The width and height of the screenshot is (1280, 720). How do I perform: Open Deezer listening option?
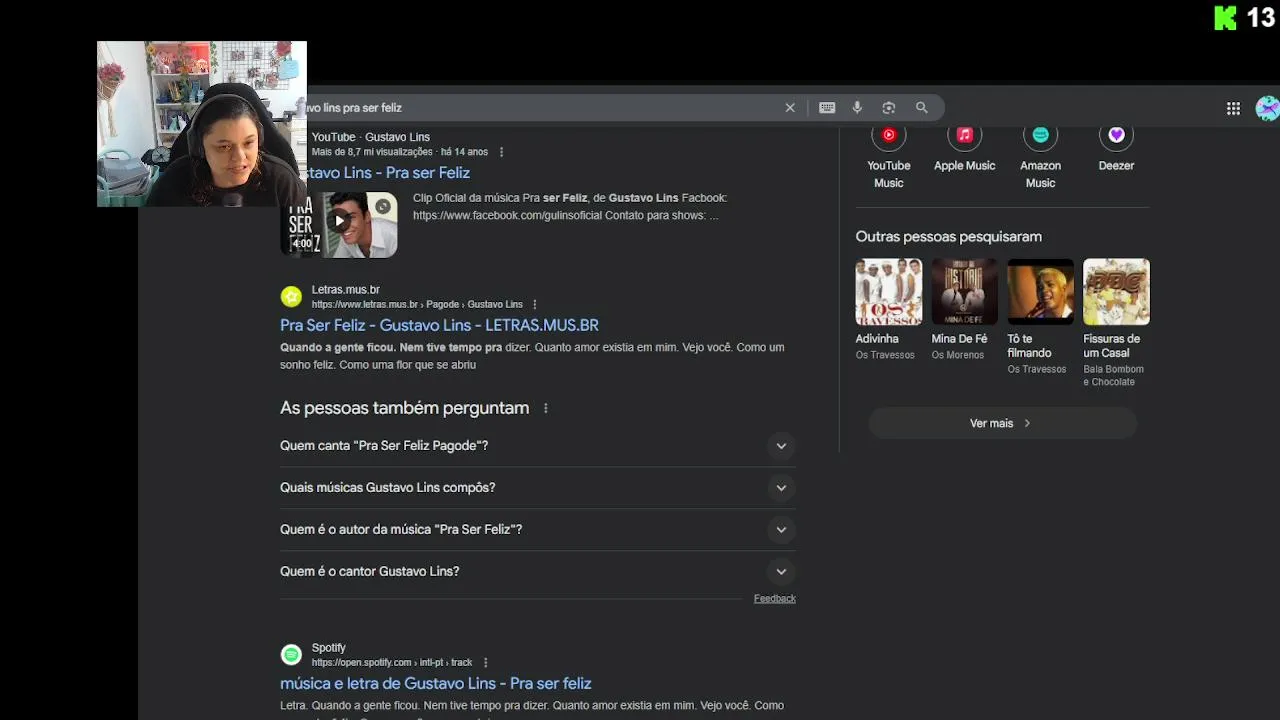tap(1116, 150)
